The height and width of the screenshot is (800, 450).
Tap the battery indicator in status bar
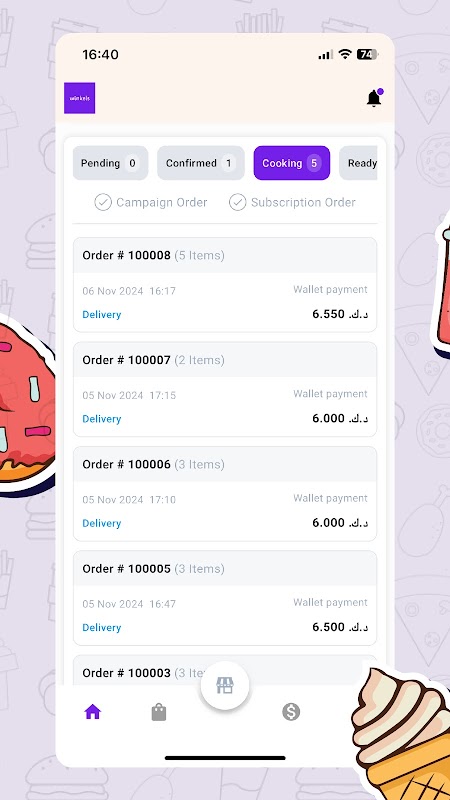tap(367, 55)
